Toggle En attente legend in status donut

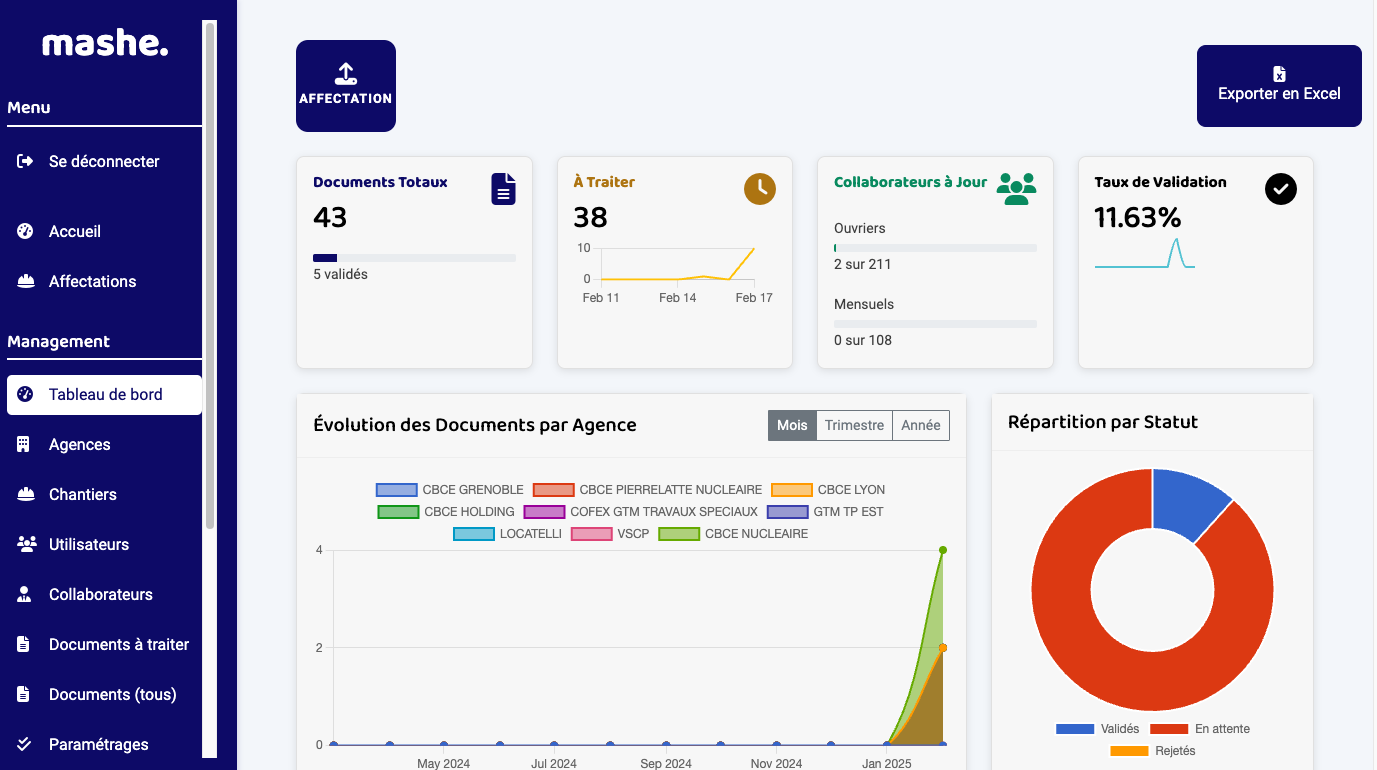coord(1200,729)
